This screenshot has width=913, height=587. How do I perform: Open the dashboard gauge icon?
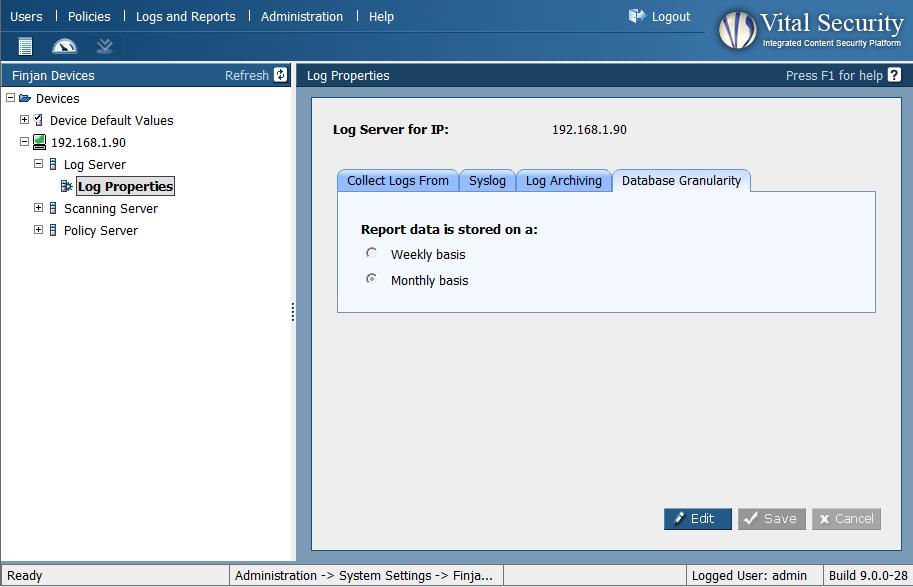(x=64, y=46)
